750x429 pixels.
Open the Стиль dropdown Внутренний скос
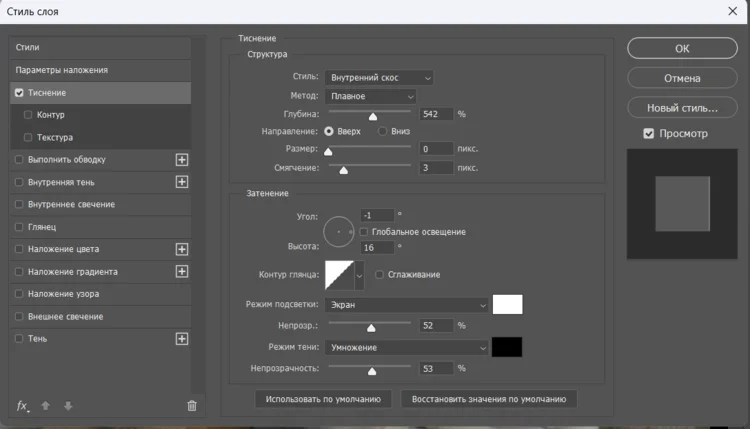[379, 77]
